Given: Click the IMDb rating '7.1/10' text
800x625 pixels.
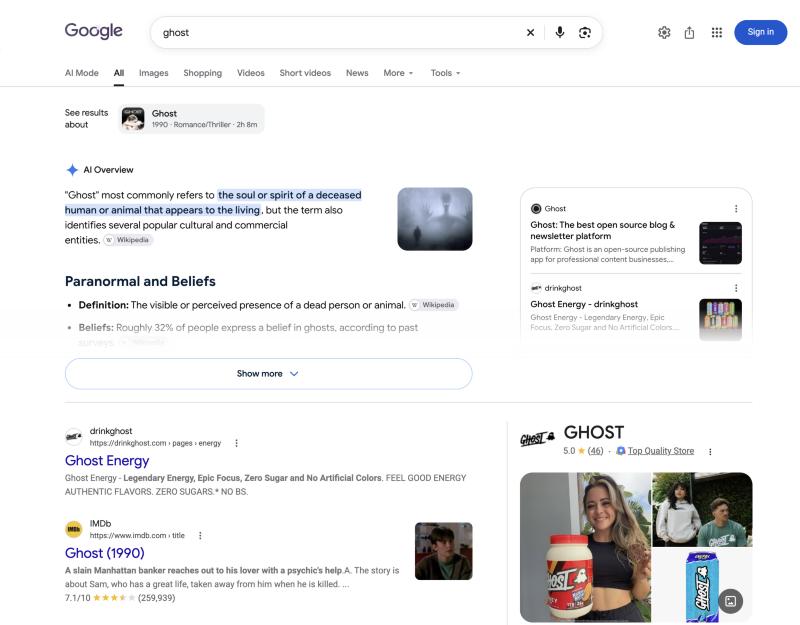Looking at the screenshot, I should 78,598.
